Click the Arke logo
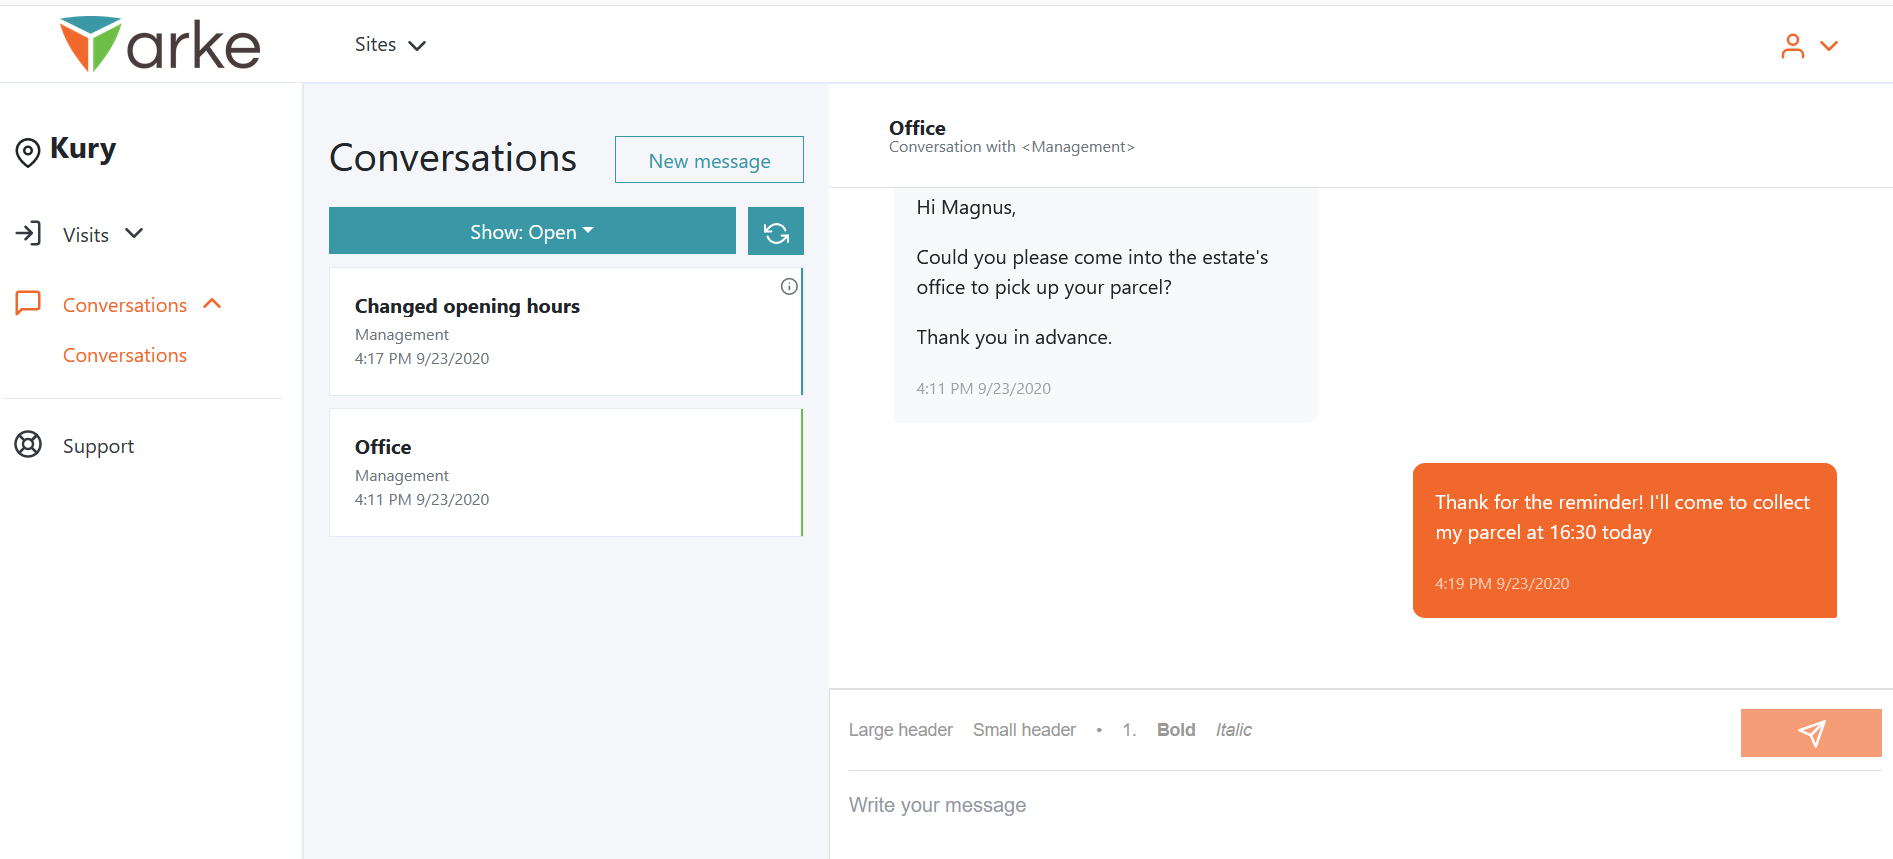This screenshot has width=1893, height=859. pos(160,44)
